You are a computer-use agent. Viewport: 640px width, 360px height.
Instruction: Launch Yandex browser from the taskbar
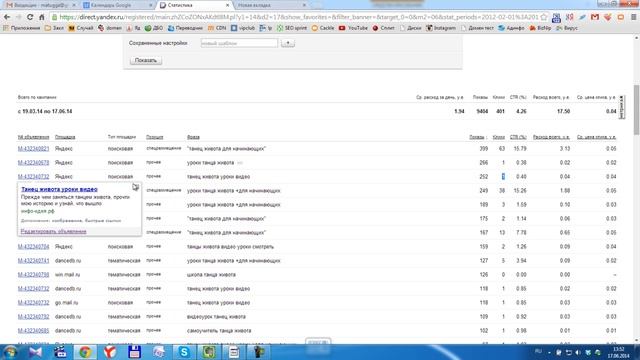(x=109, y=352)
